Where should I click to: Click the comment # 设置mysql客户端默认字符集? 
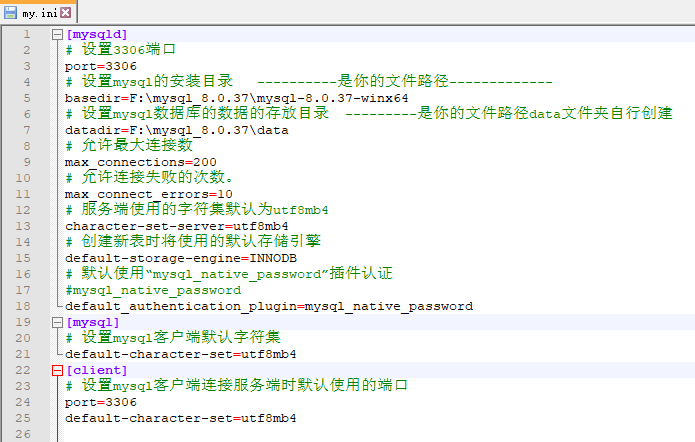click(x=173, y=338)
